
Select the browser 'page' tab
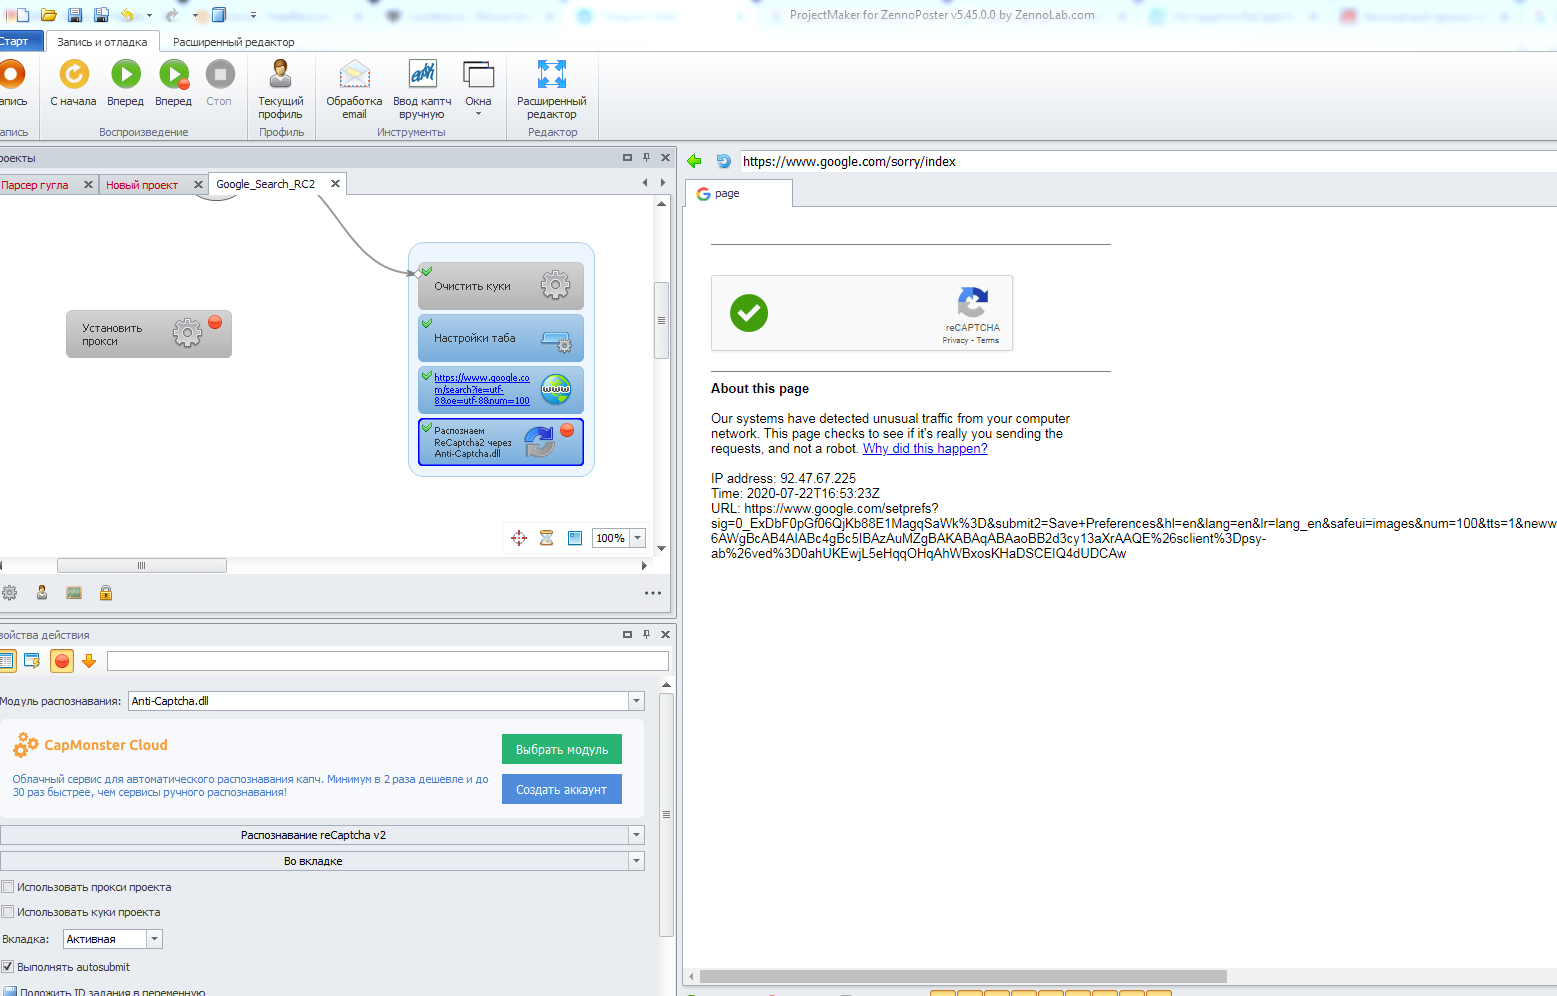[x=738, y=193]
